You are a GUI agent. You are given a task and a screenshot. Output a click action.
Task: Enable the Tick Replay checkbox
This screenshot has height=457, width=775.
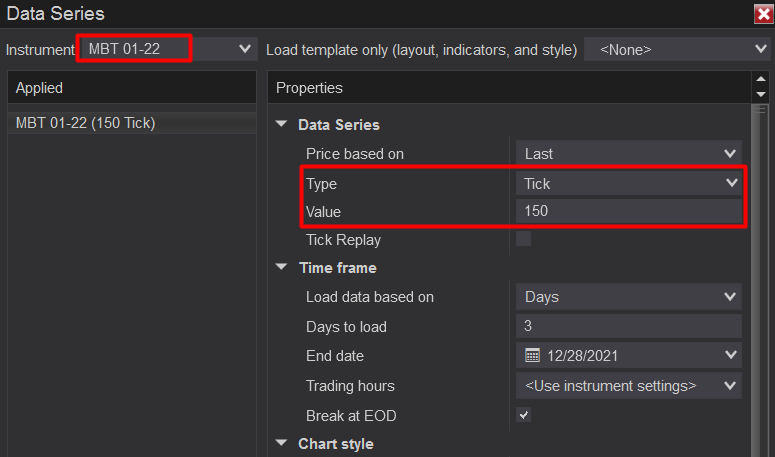tap(523, 239)
